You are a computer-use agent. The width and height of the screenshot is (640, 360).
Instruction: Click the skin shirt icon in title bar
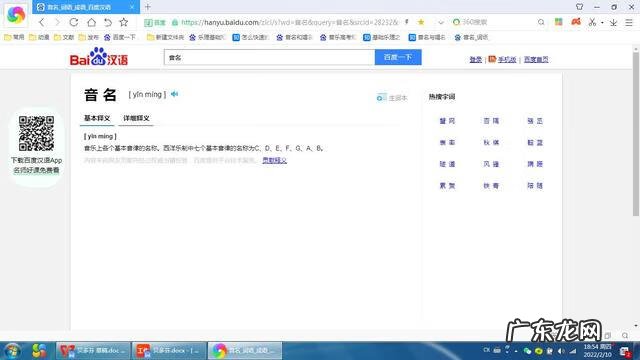[580, 7]
